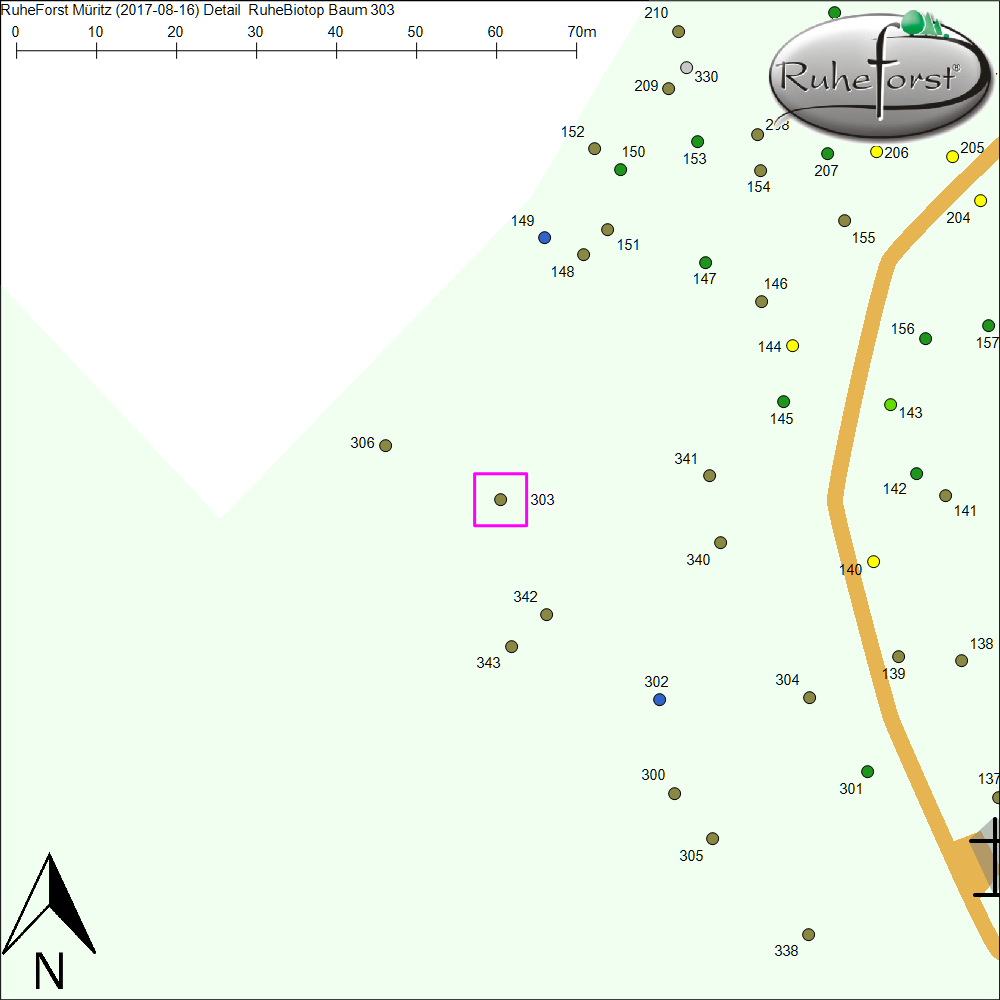Image resolution: width=1000 pixels, height=1000 pixels.
Task: Select the green tree marker 301
Action: click(867, 772)
